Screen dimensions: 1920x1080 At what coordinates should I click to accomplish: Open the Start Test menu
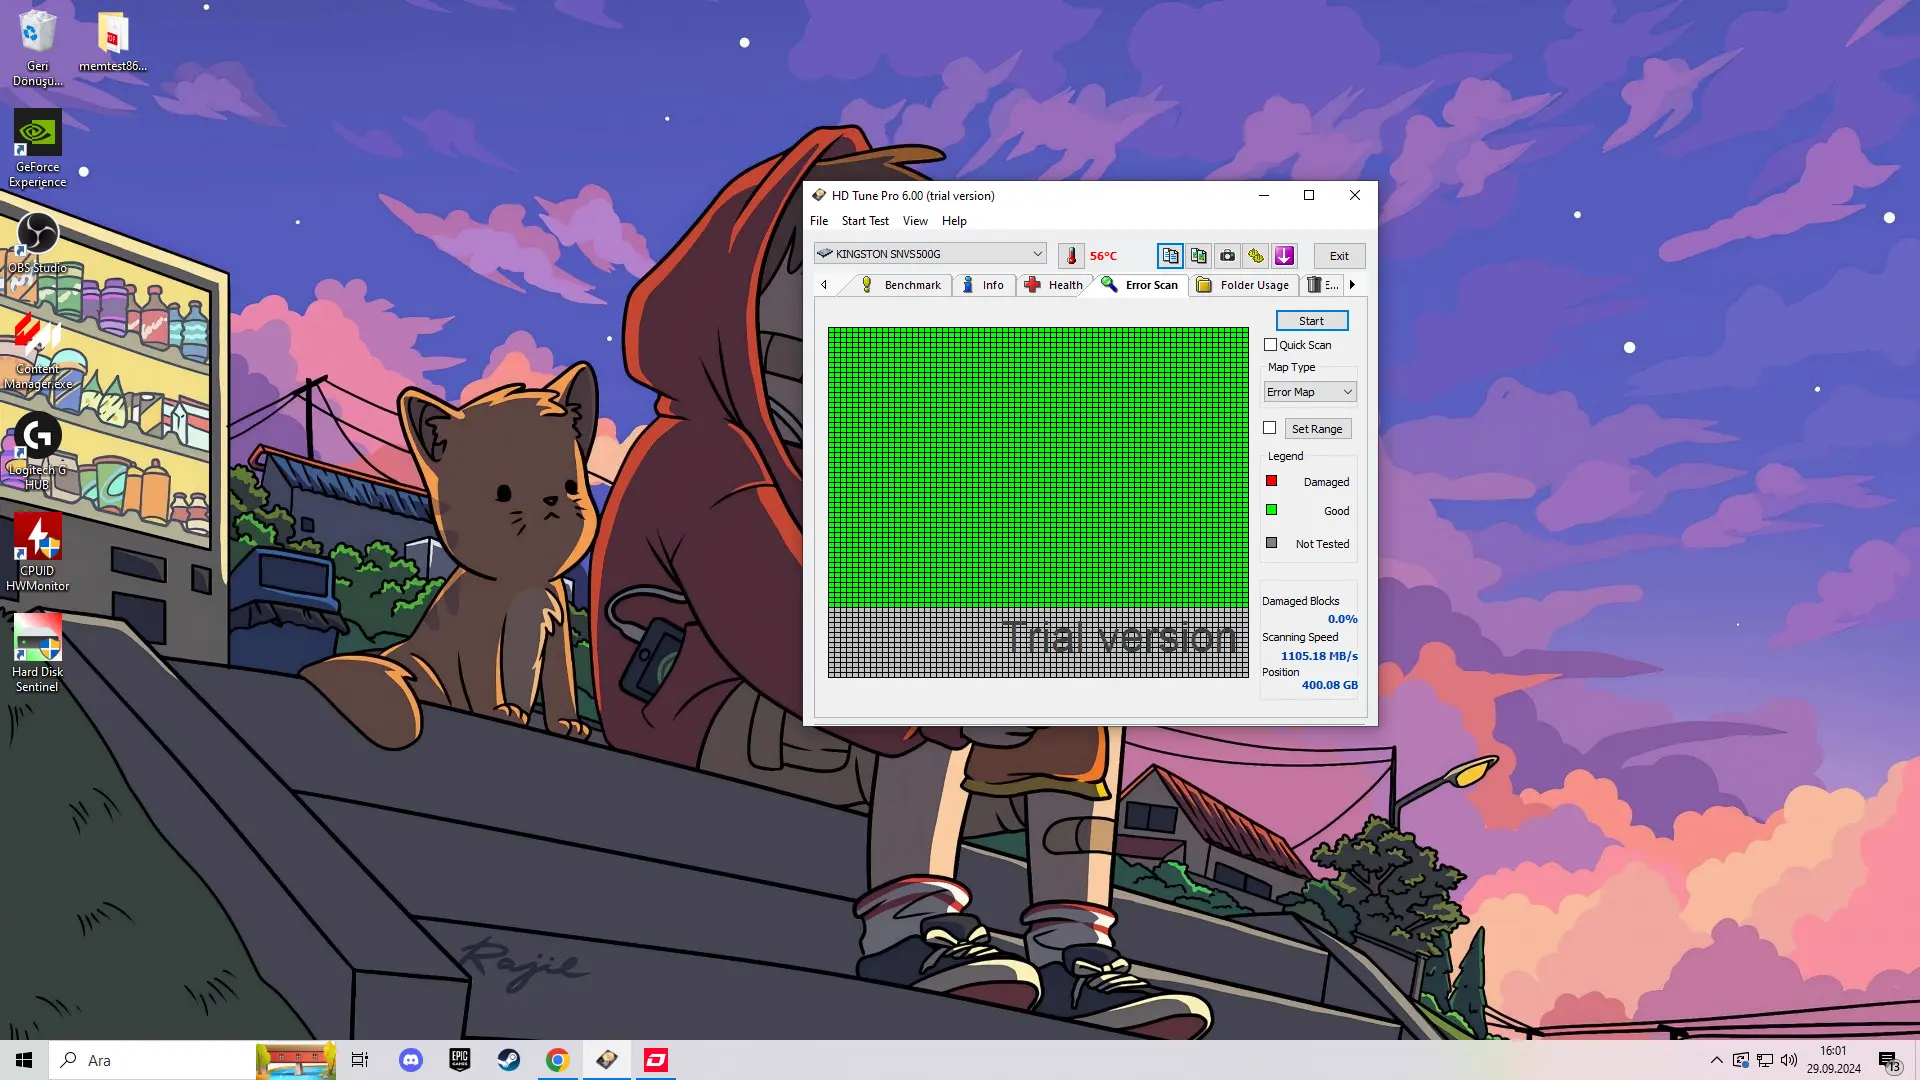point(865,221)
